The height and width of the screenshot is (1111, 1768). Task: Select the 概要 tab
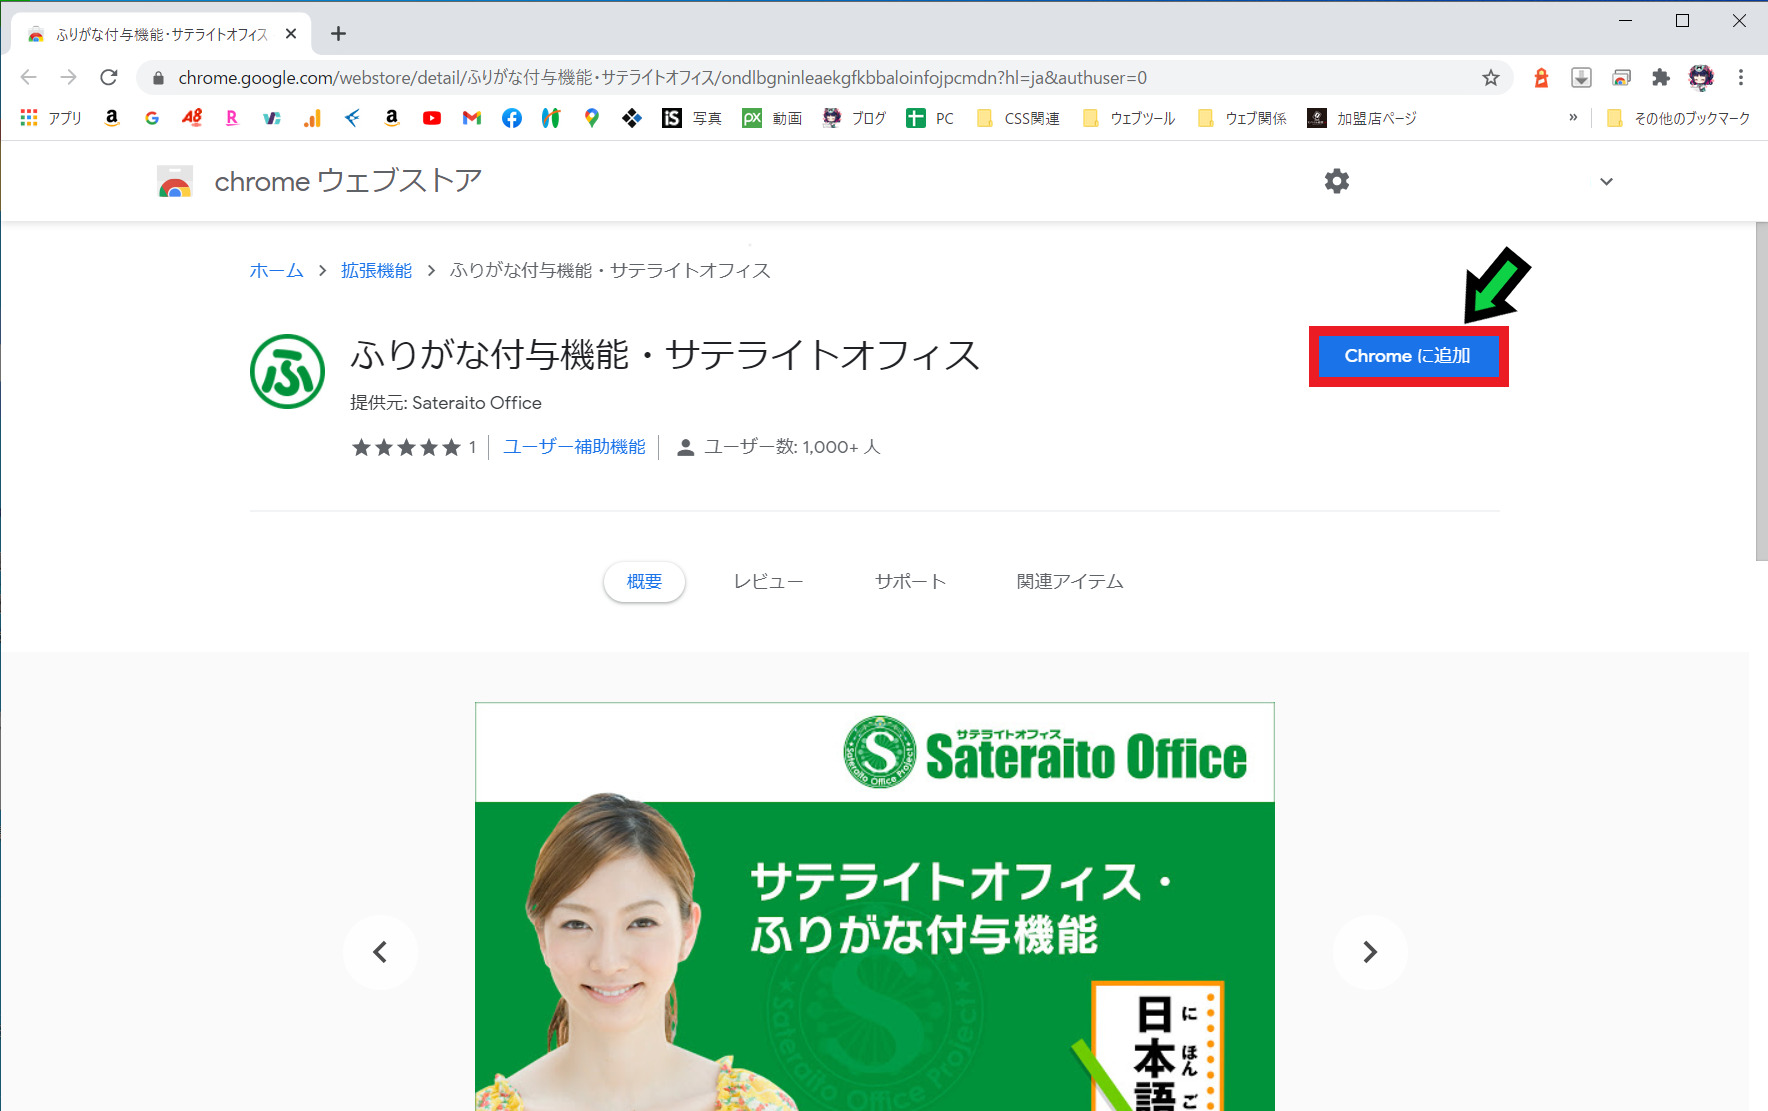tap(644, 582)
